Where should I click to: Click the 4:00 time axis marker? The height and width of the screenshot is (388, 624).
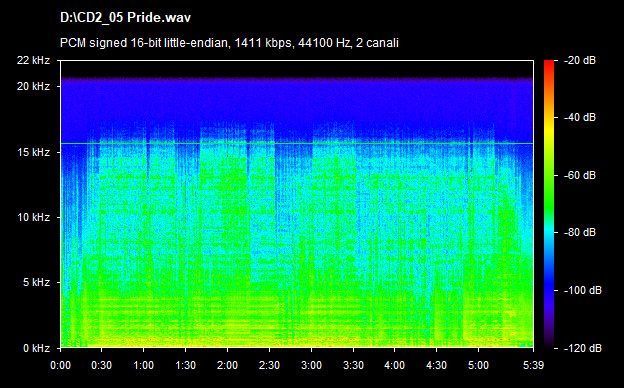394,365
